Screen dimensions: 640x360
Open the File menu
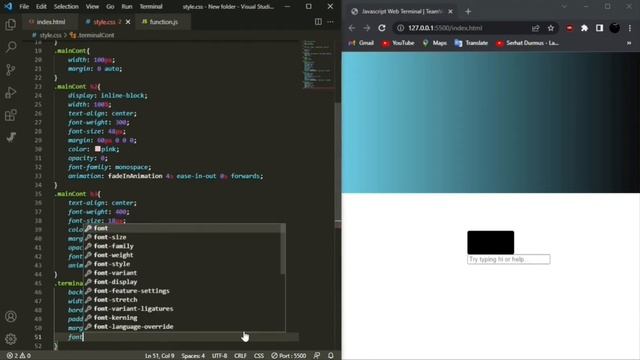[24, 7]
